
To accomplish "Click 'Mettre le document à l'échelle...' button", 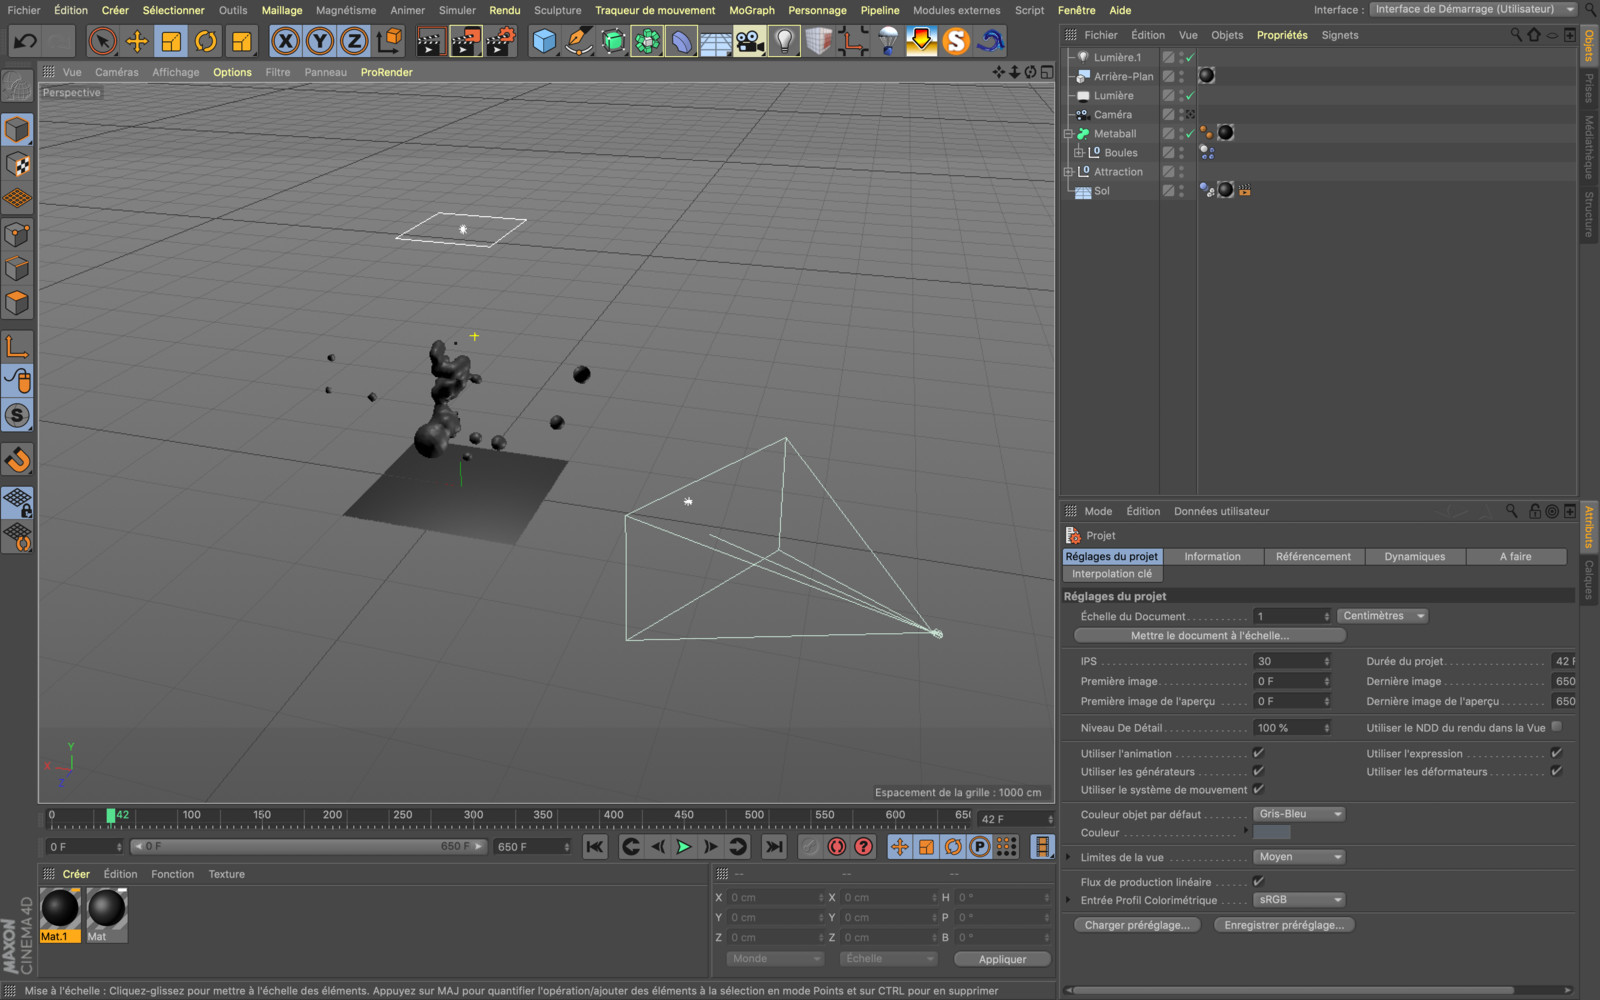I will [x=1209, y=635].
